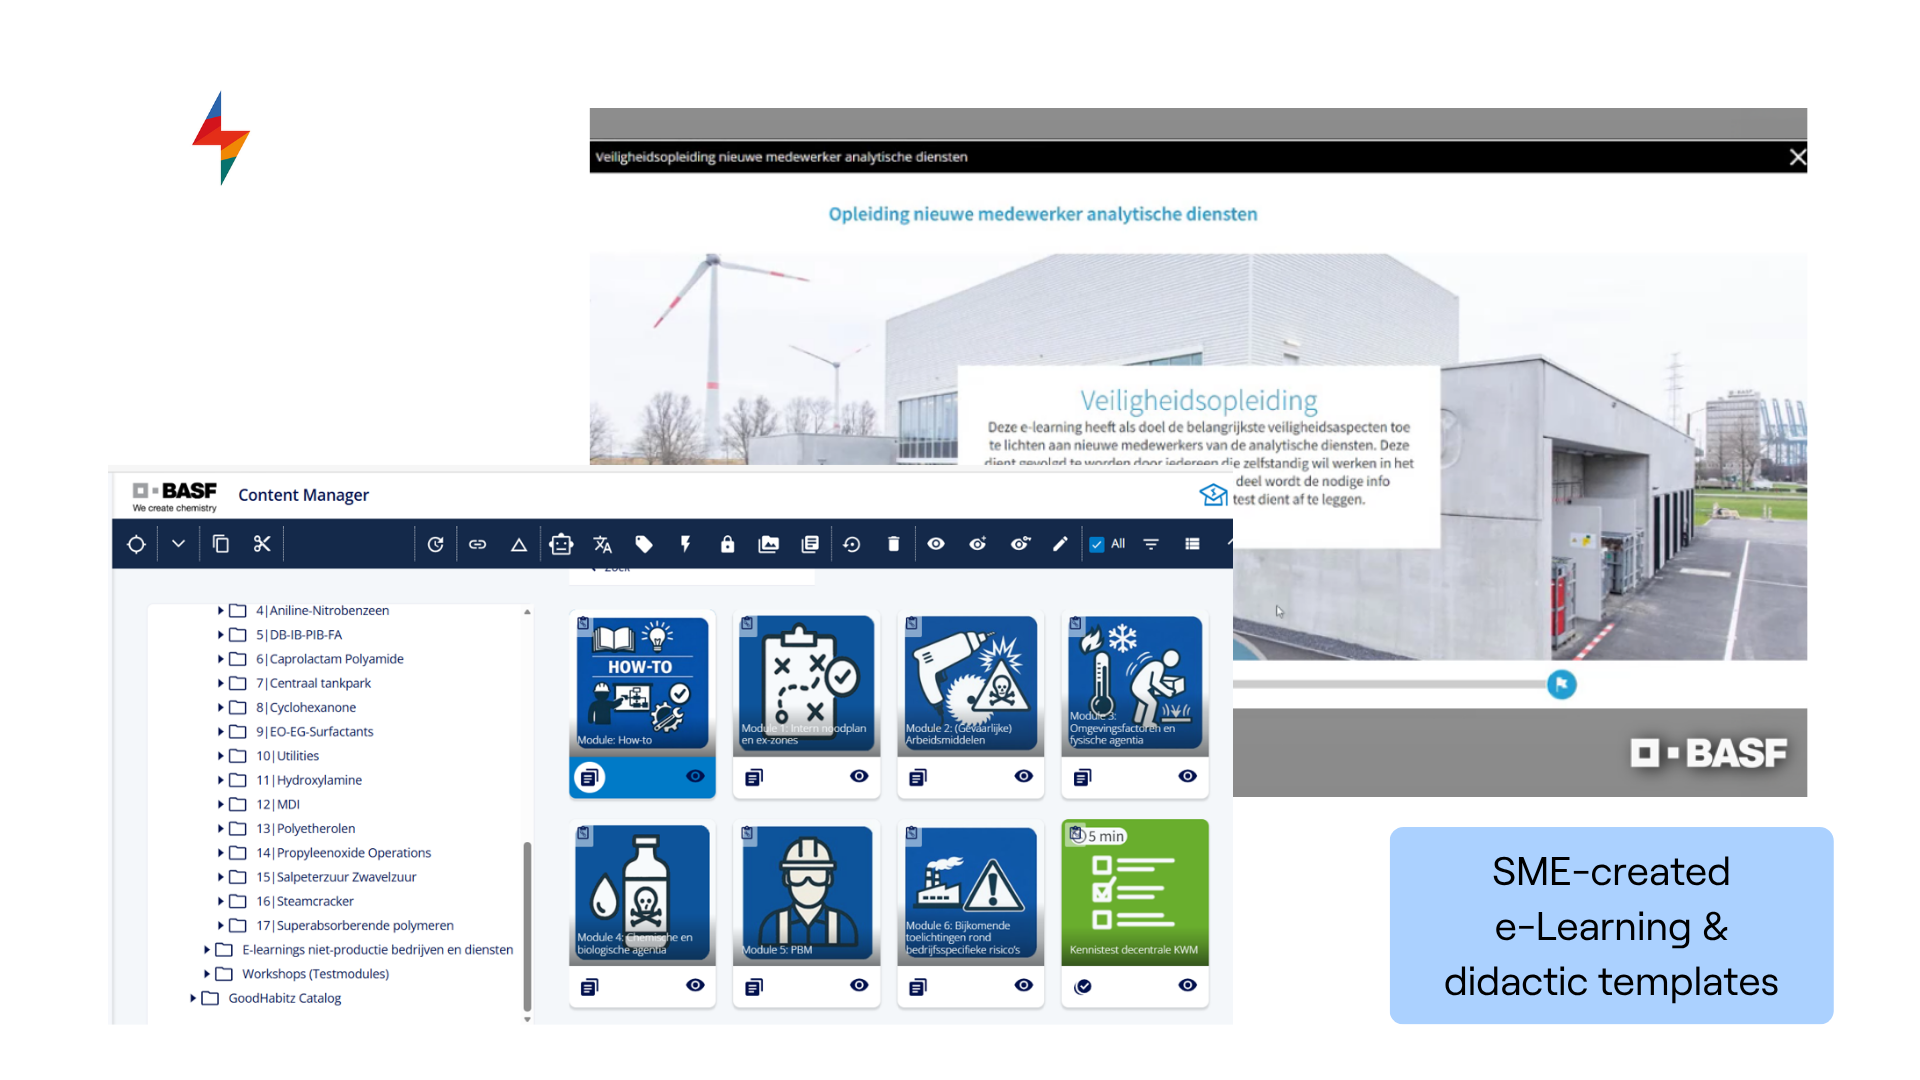Expand the 12|MDI folder

220,804
